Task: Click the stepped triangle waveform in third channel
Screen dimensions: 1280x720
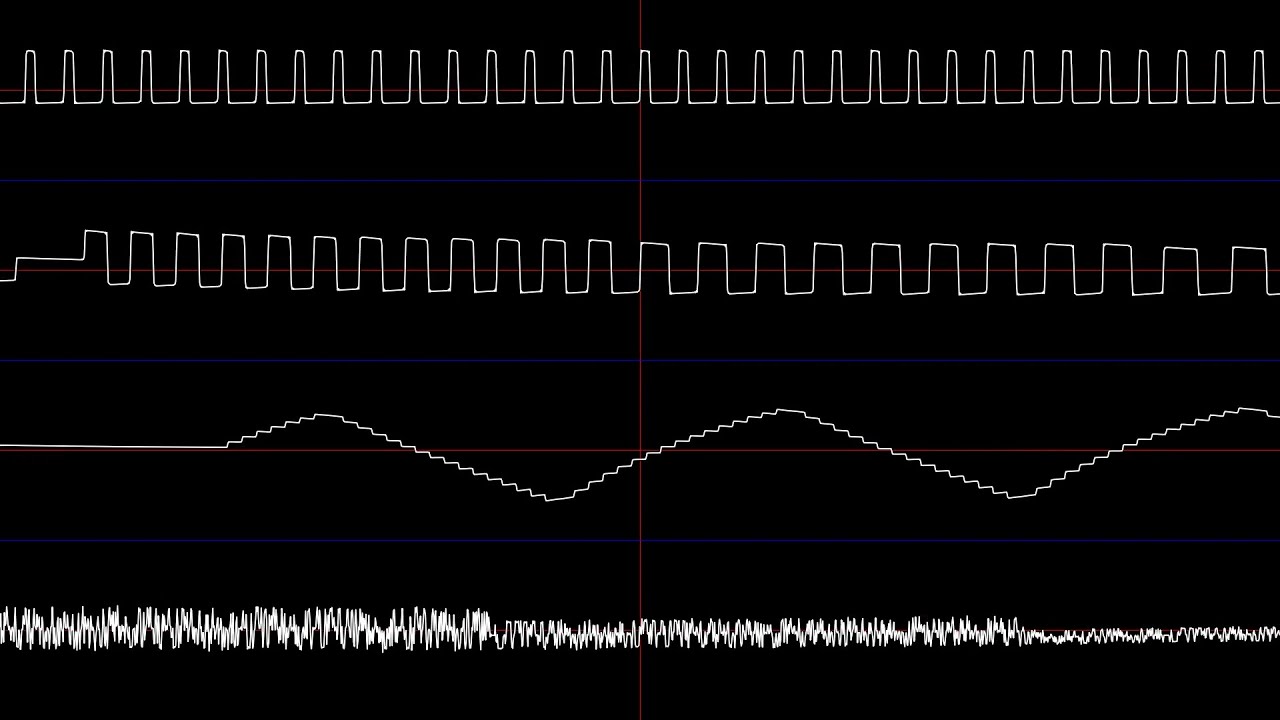Action: coord(640,453)
